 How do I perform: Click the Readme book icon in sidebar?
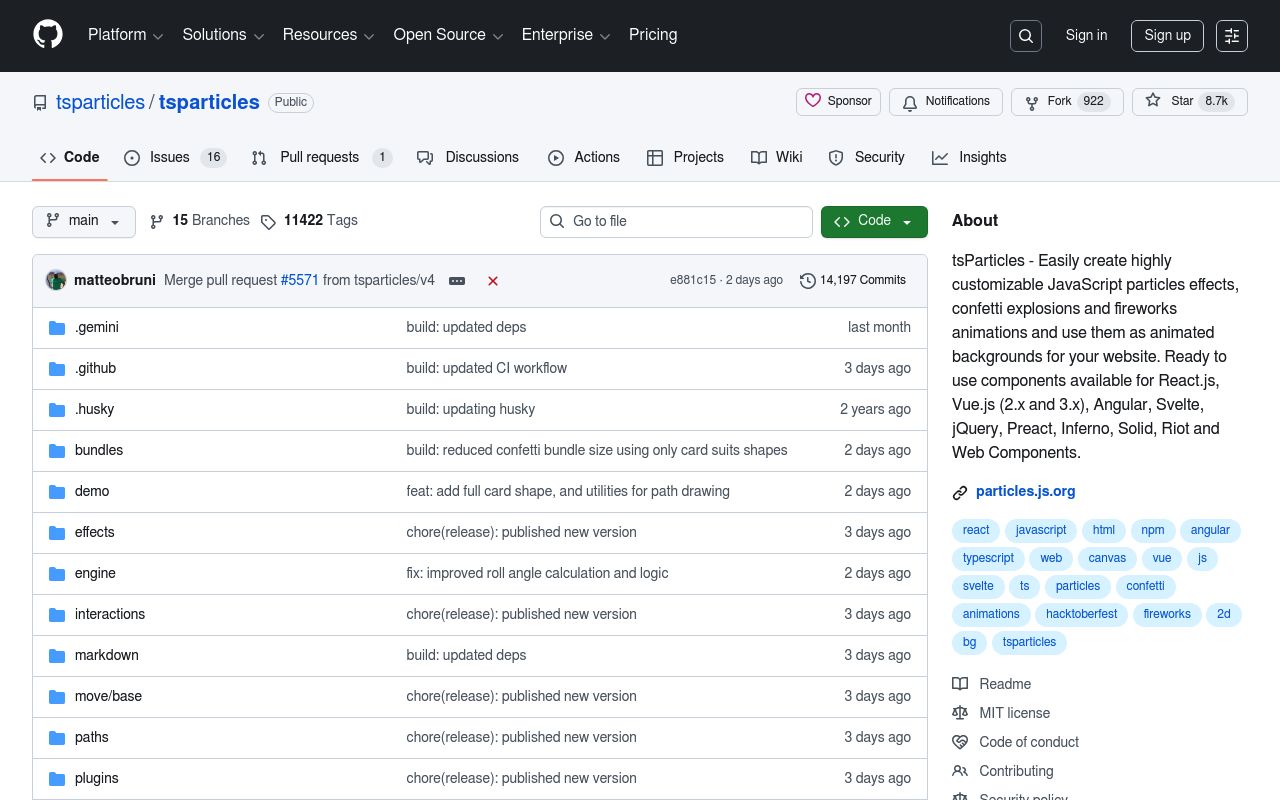[960, 684]
